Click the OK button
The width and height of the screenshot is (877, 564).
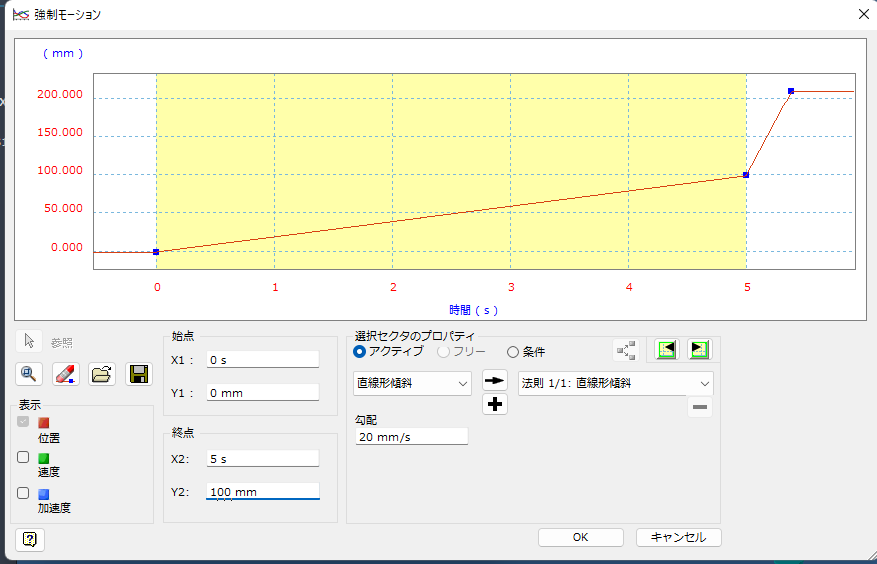[580, 537]
